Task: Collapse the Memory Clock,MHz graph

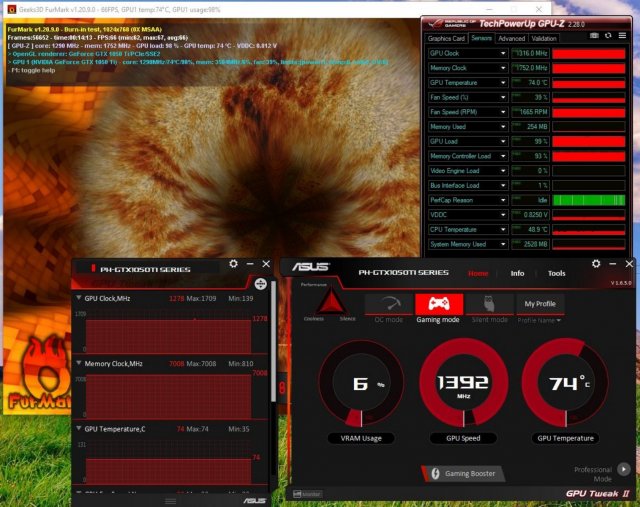Action: (79, 364)
